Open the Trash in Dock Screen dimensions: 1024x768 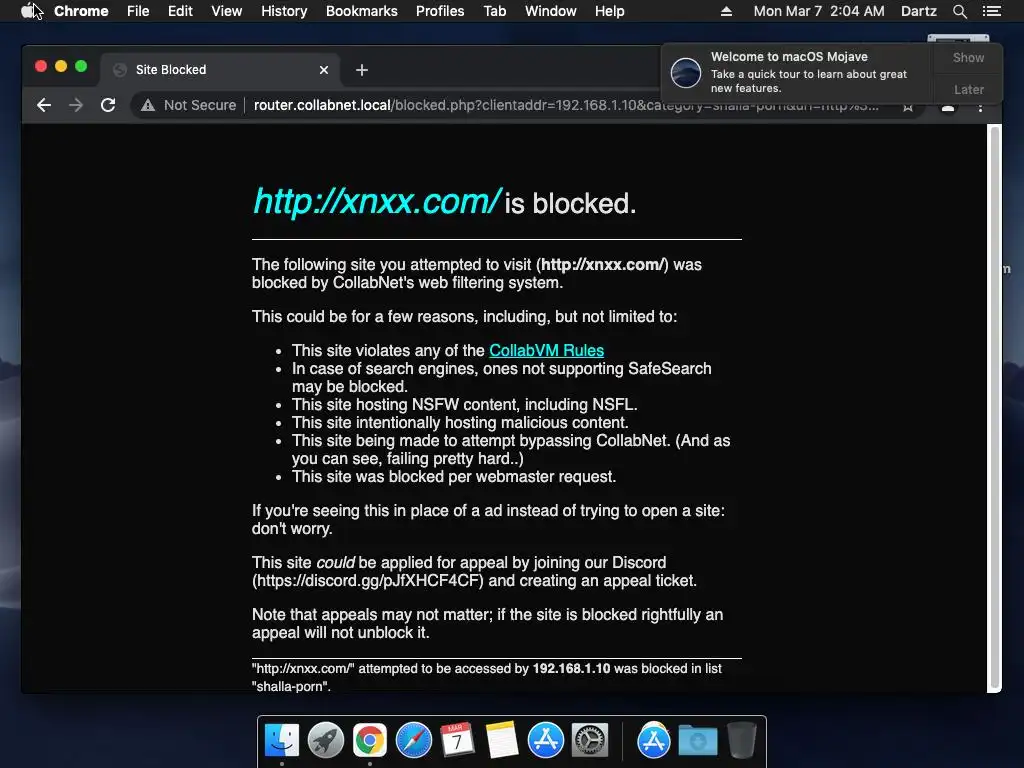[x=742, y=741]
